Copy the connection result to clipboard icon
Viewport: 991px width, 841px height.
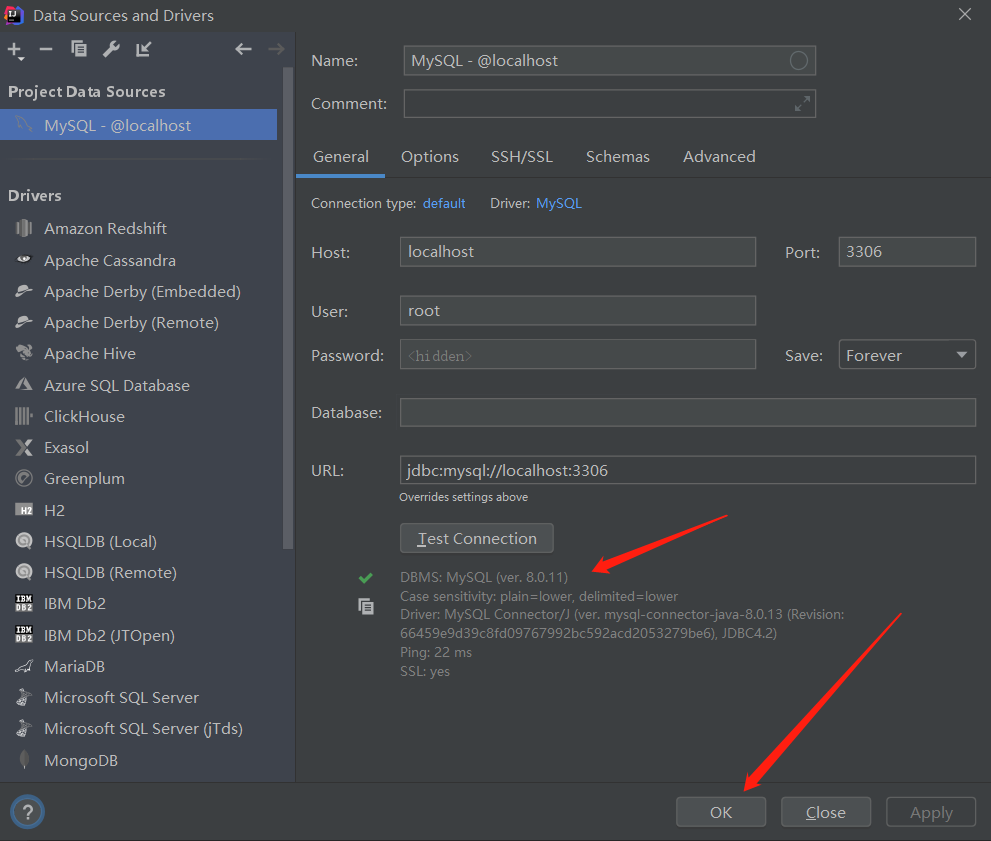[366, 607]
